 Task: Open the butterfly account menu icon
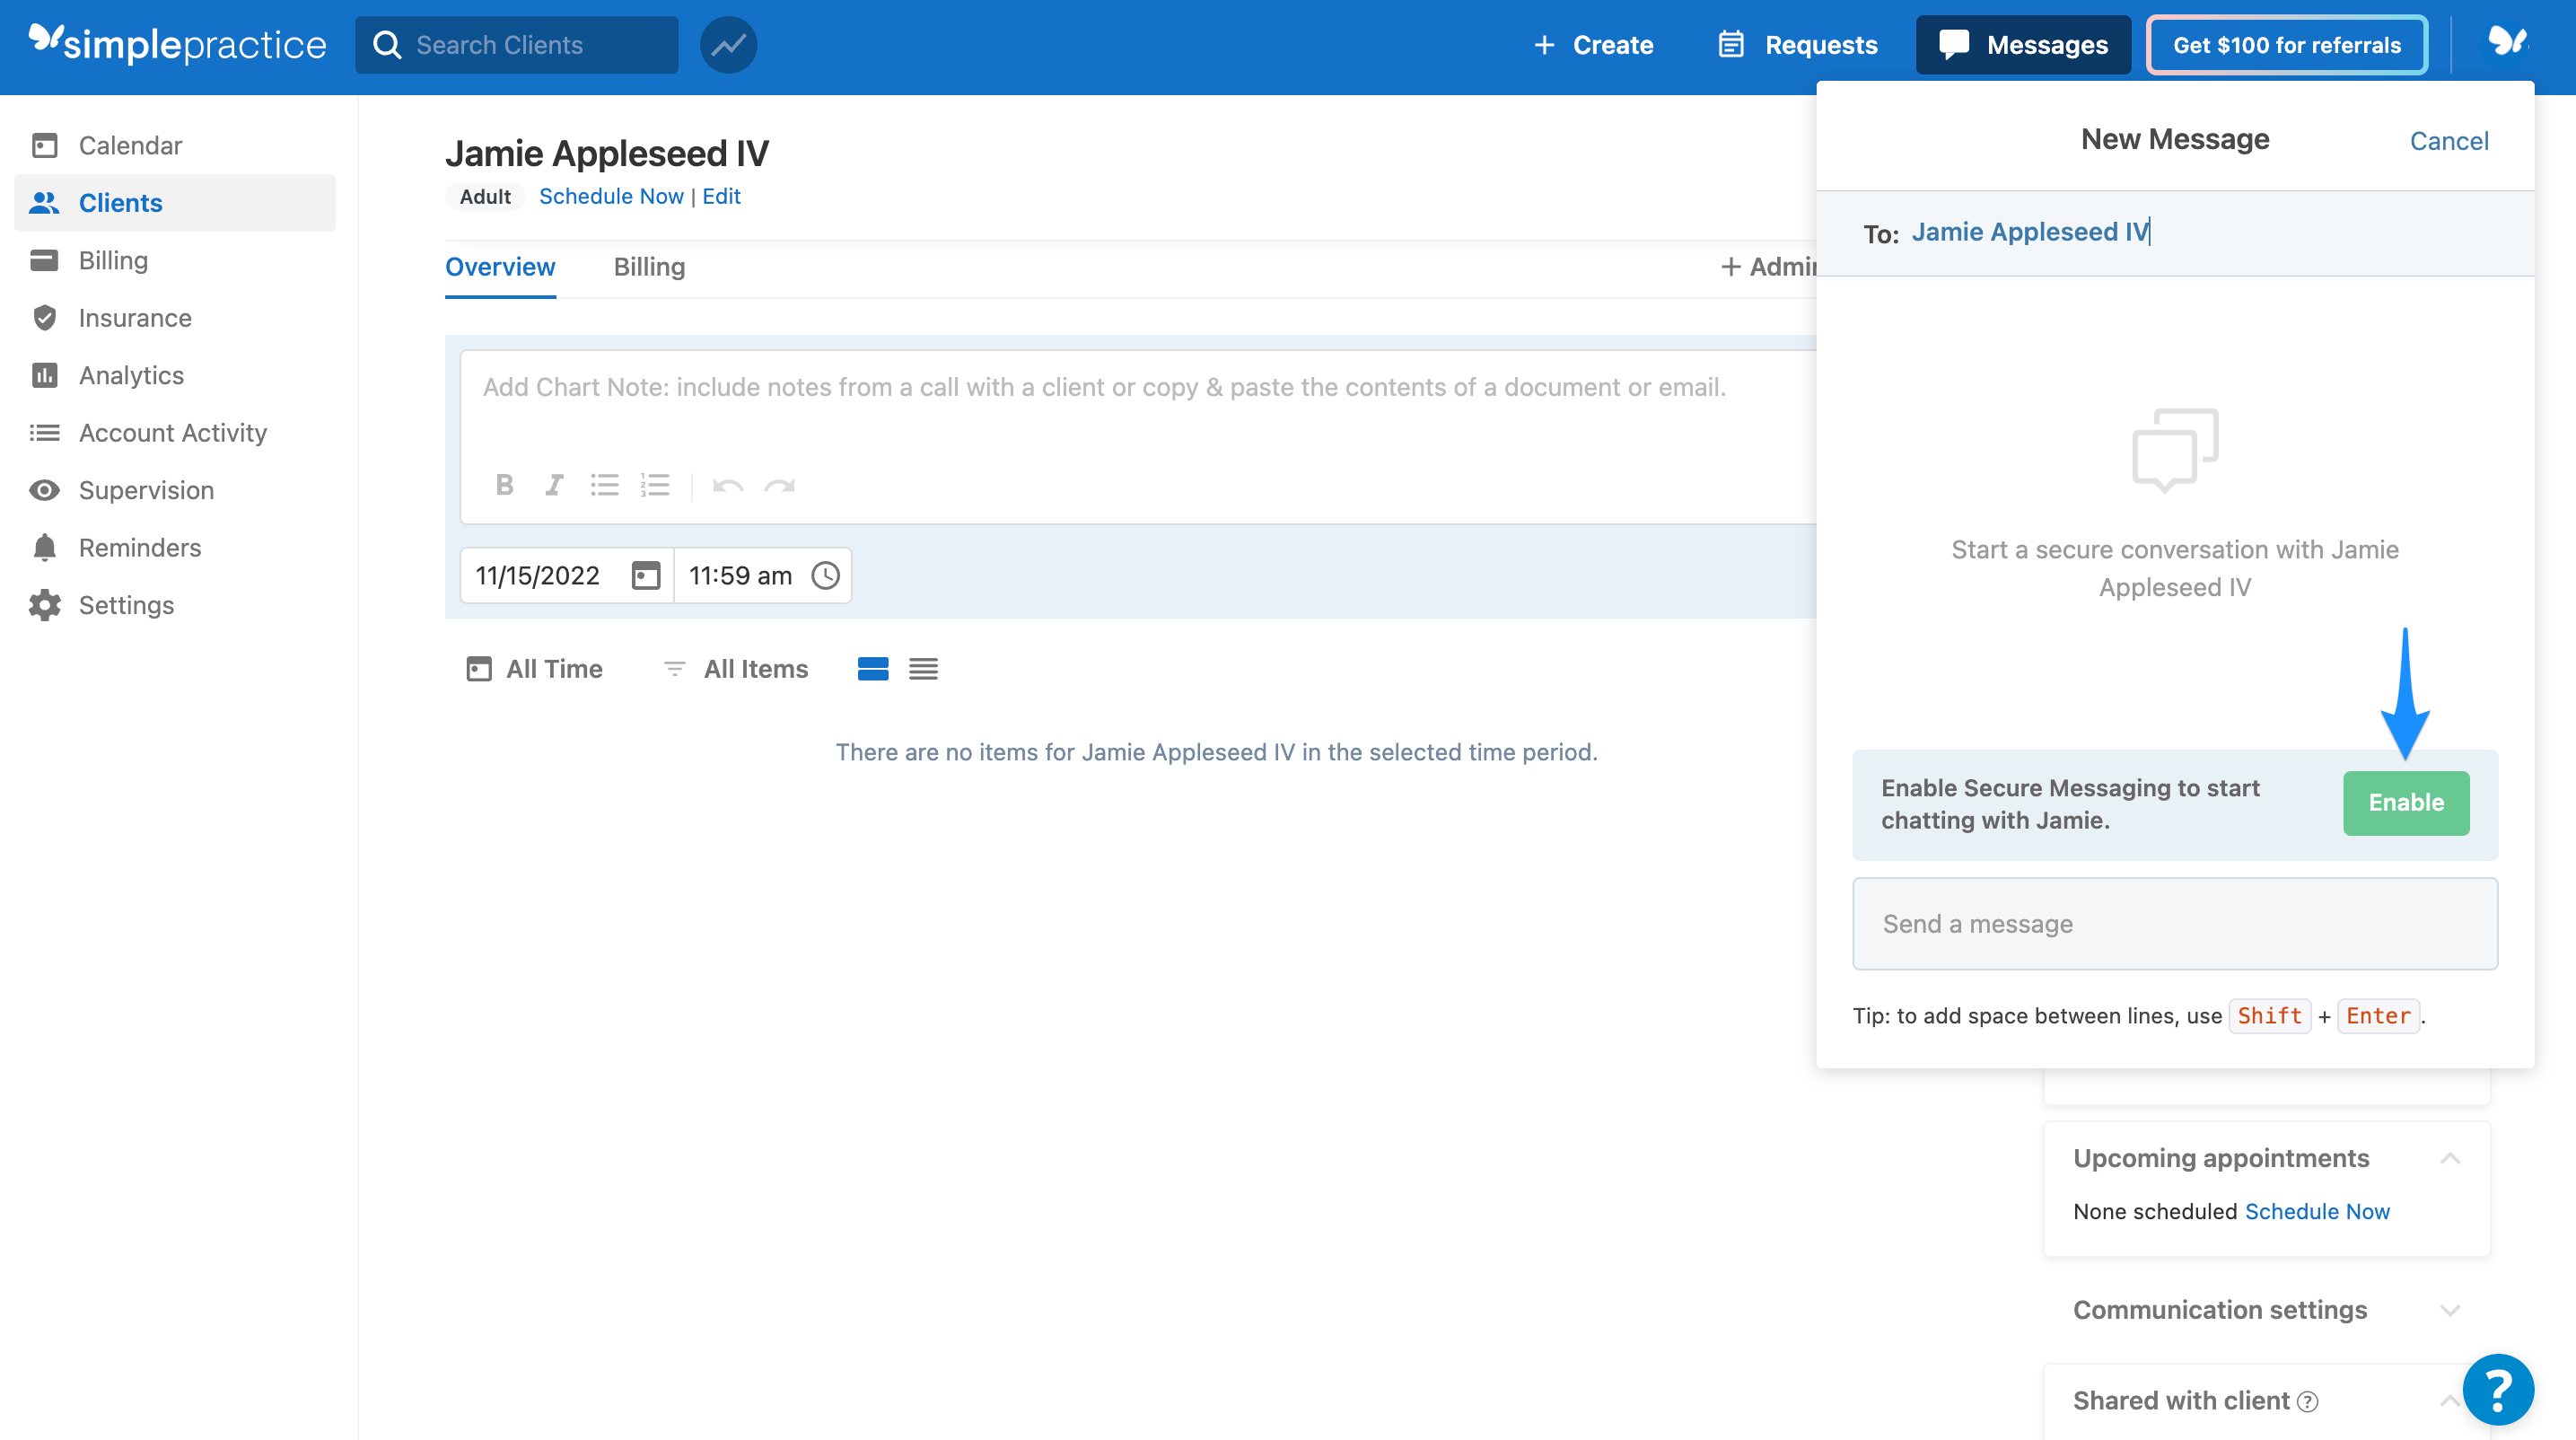[x=2506, y=42]
